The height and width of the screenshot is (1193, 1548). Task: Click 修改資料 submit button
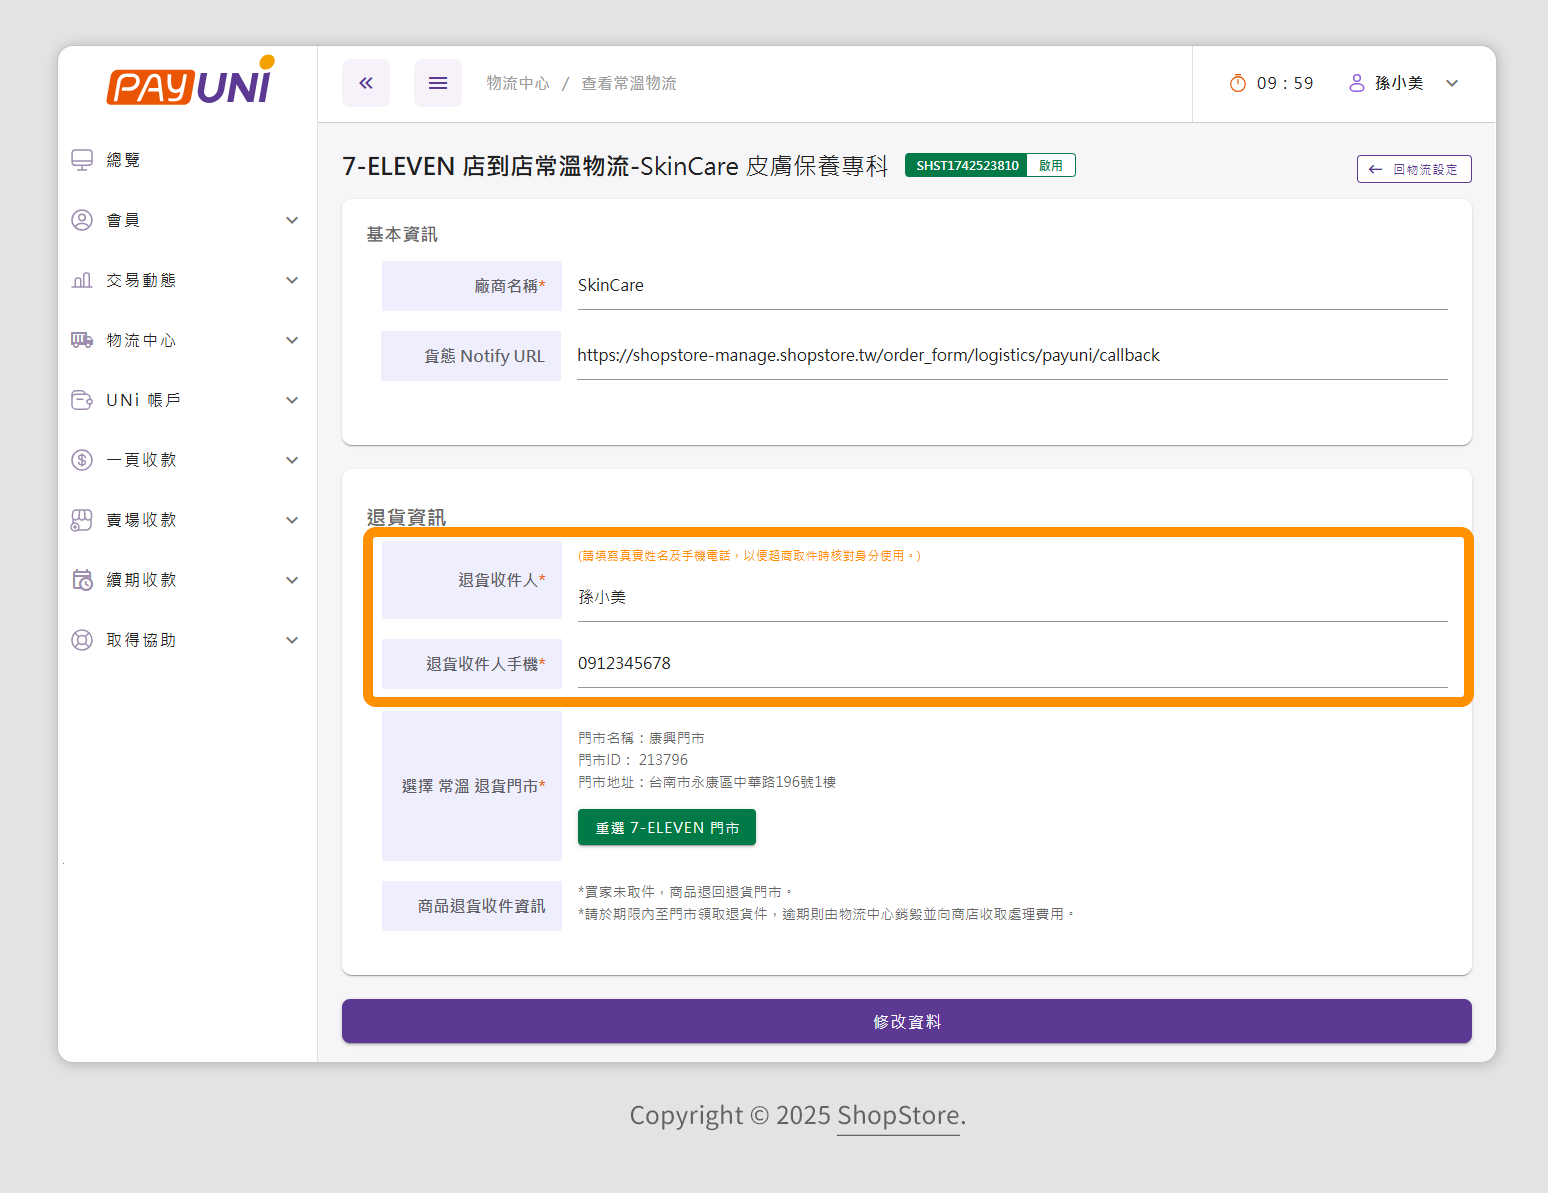click(x=907, y=1021)
